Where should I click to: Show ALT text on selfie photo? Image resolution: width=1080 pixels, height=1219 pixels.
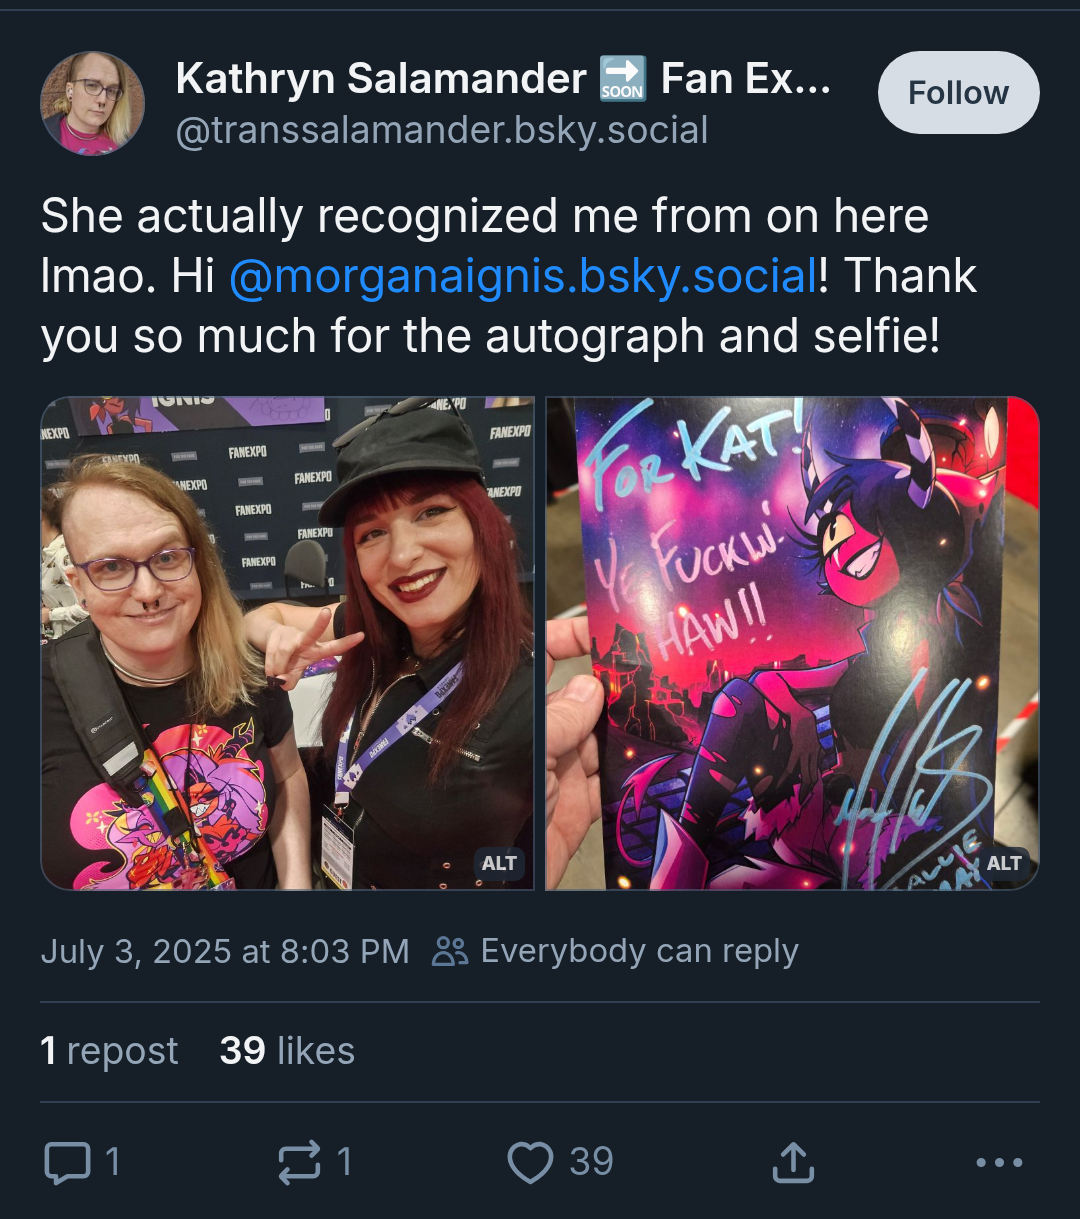(499, 863)
